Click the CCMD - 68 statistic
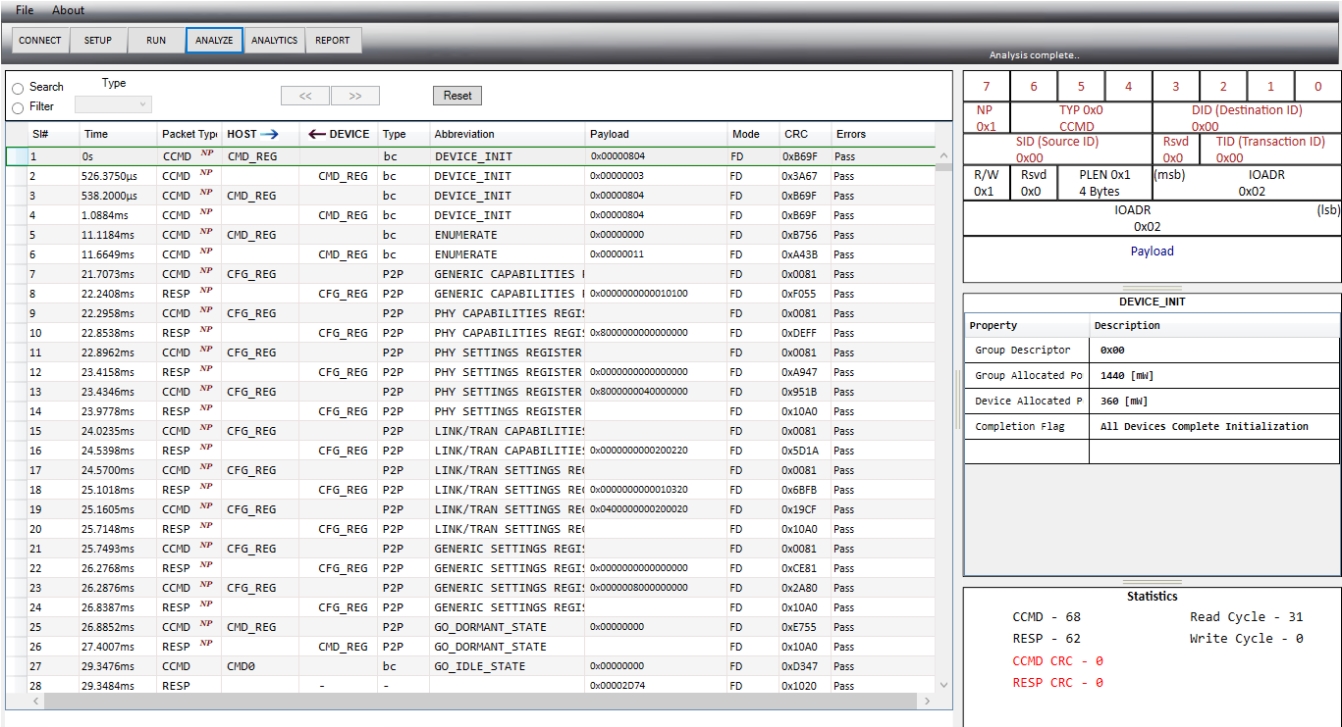The width and height of the screenshot is (1342, 727). (x=1047, y=618)
